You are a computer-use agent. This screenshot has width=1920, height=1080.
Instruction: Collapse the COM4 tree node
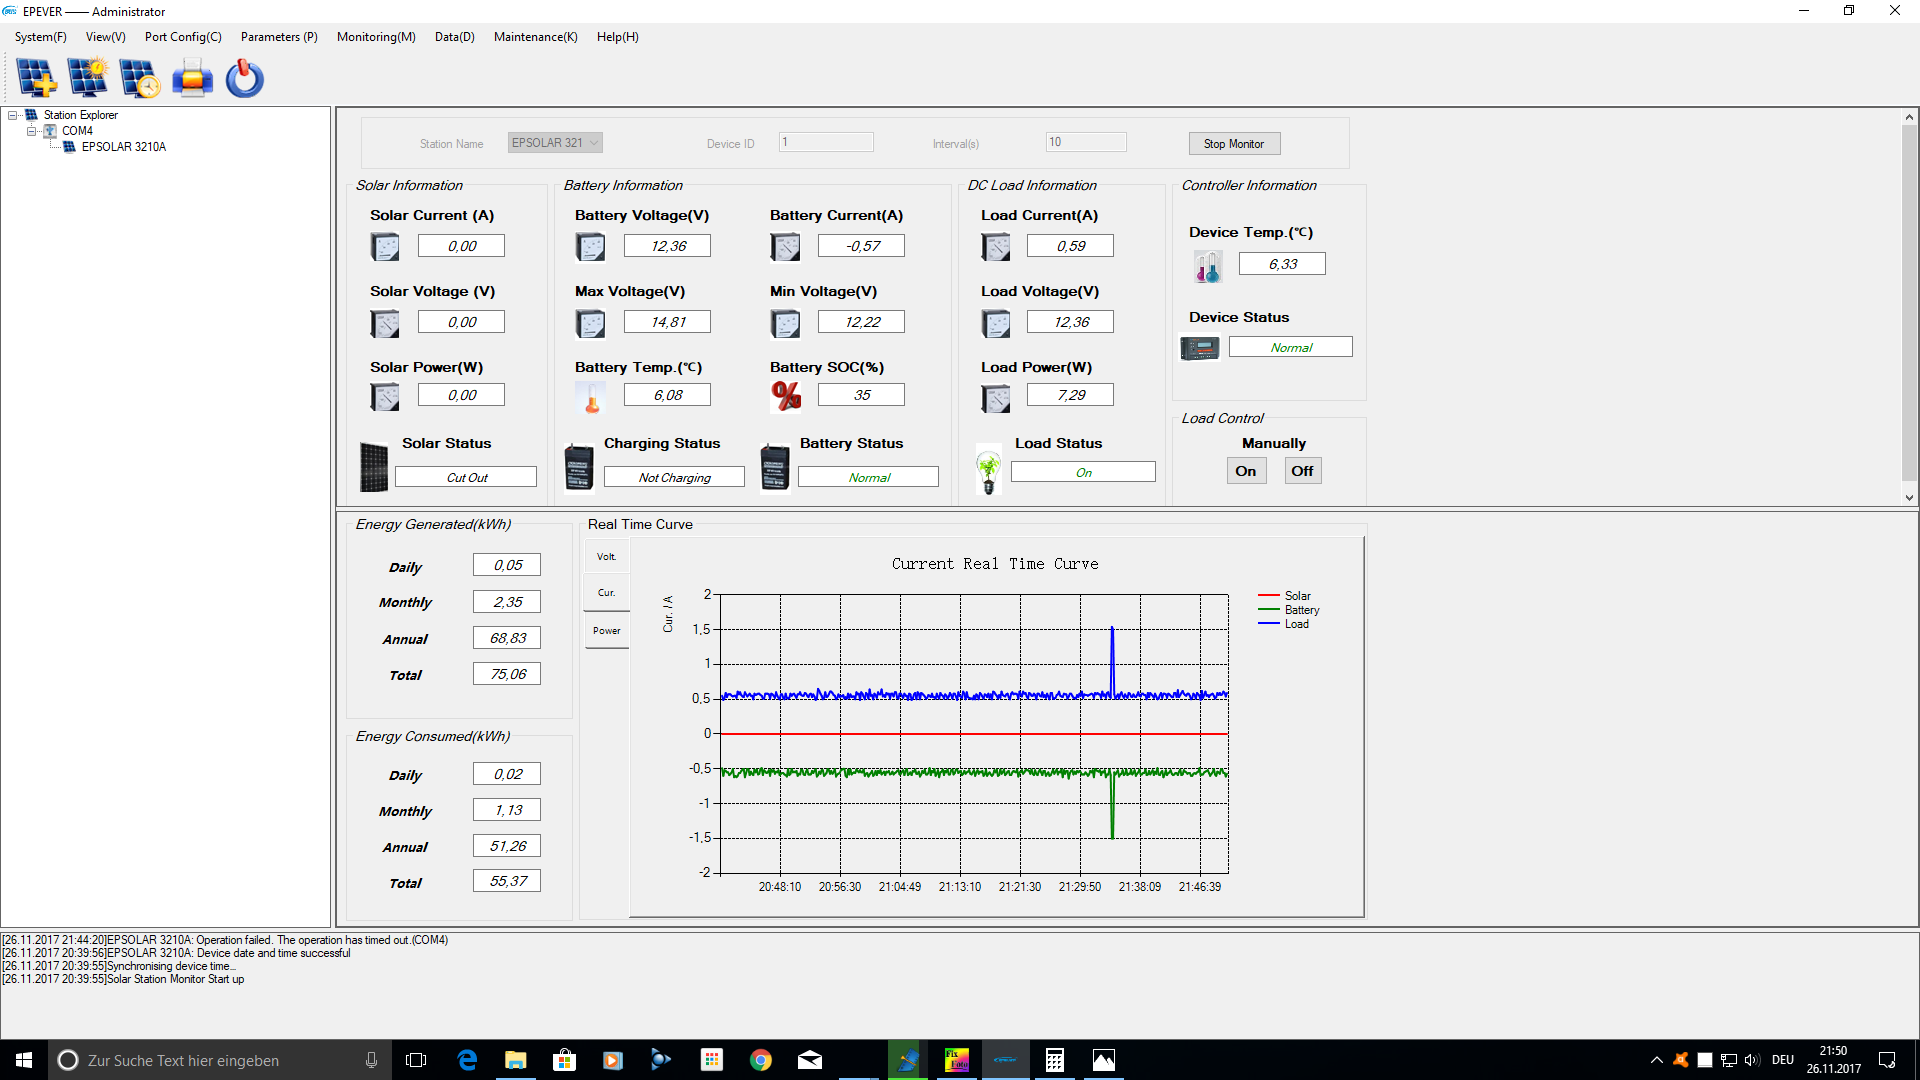point(32,131)
